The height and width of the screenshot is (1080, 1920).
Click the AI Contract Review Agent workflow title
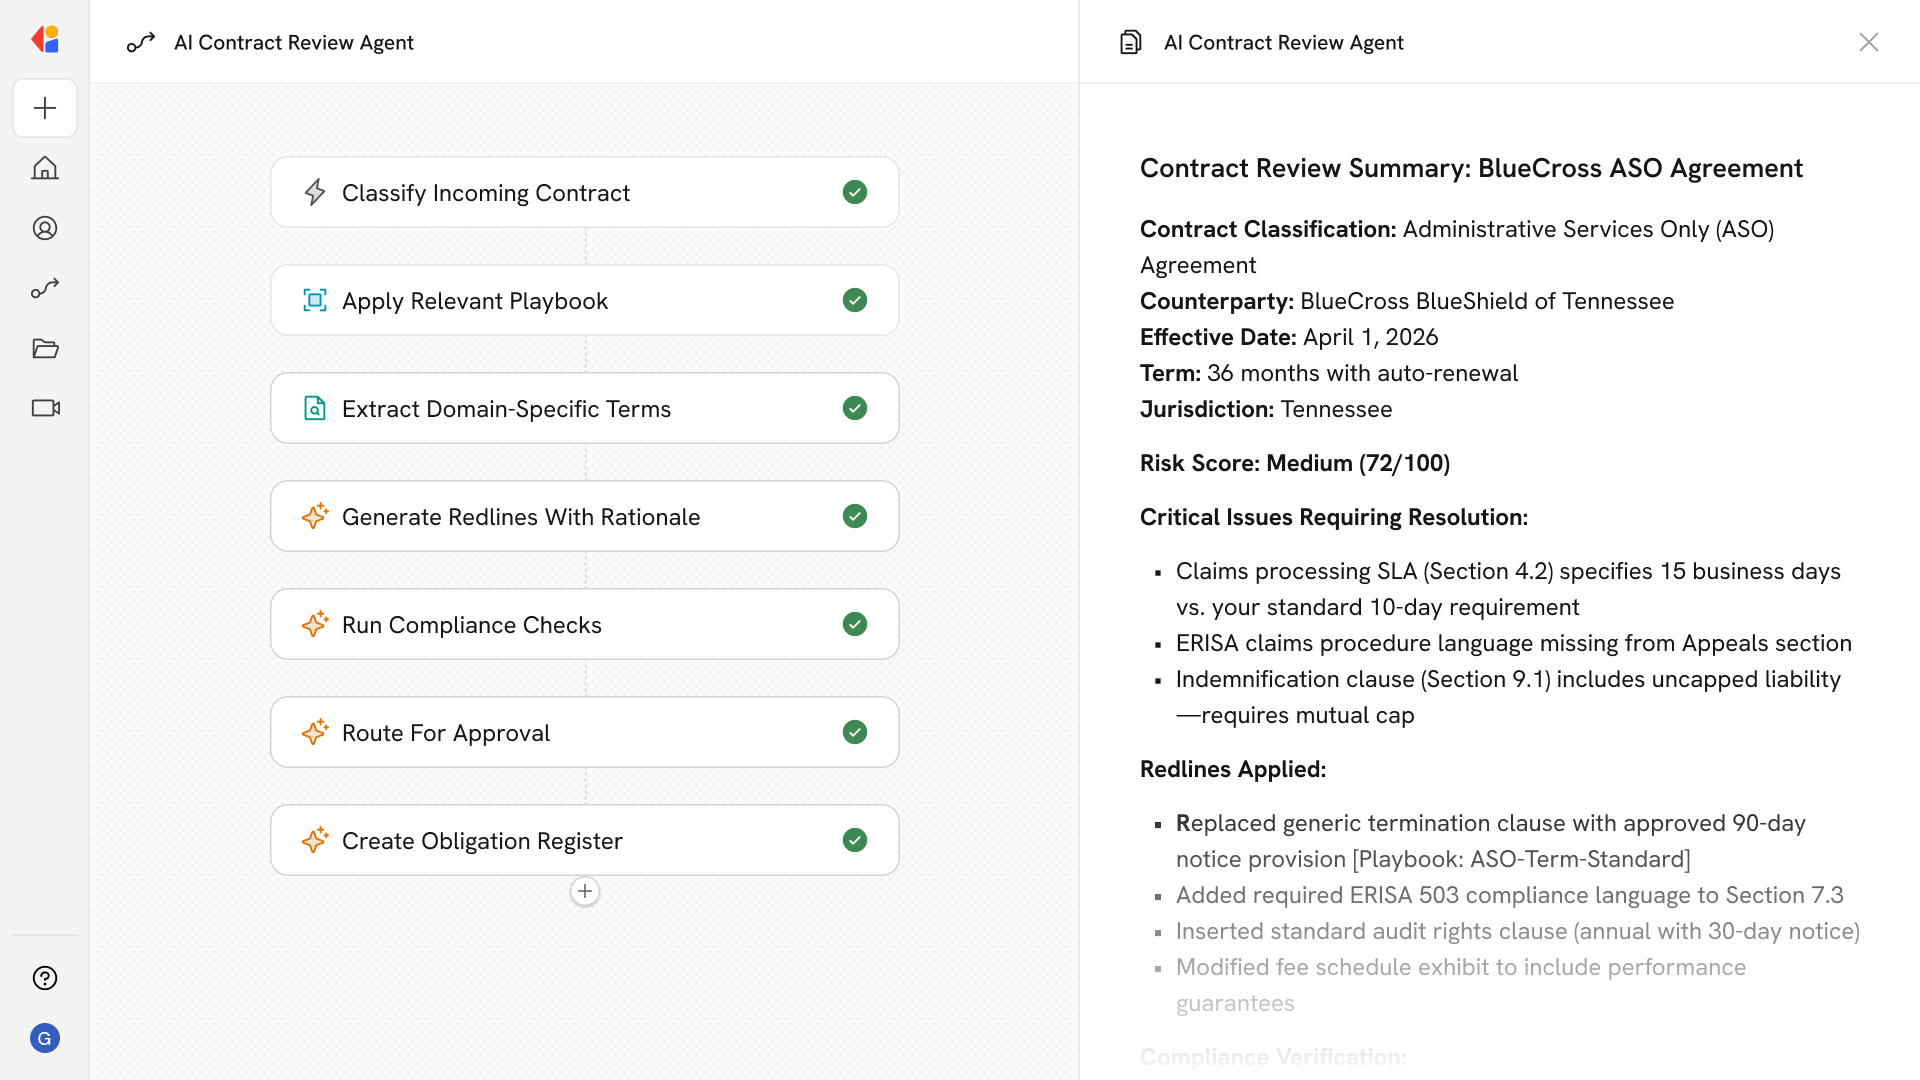[293, 42]
